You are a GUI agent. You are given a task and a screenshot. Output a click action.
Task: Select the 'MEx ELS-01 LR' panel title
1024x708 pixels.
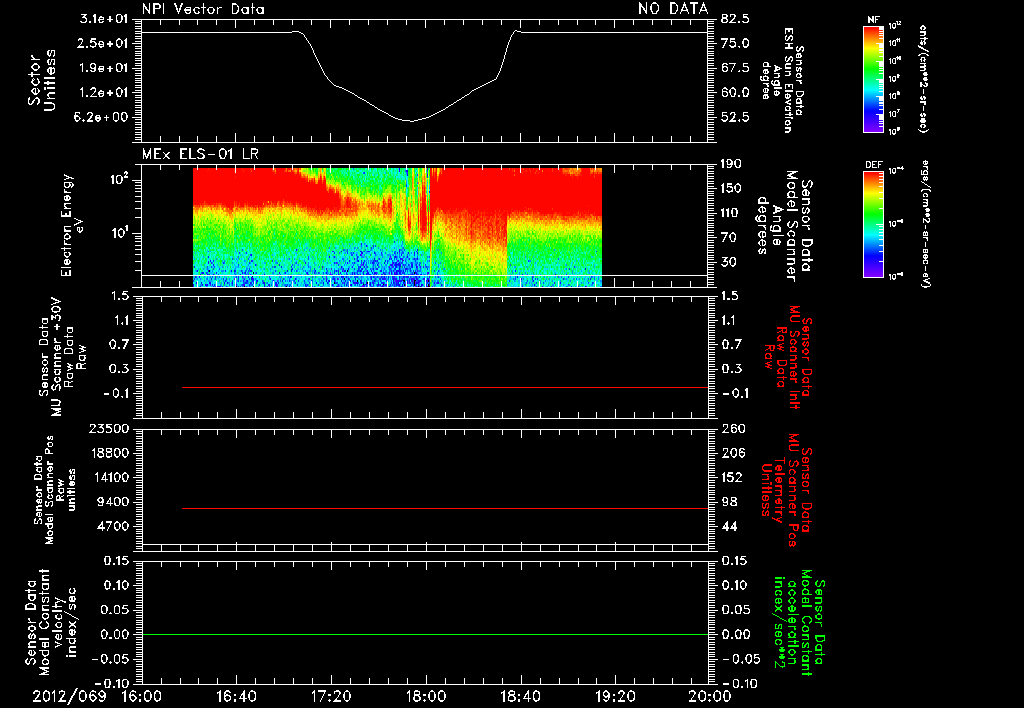coord(200,155)
